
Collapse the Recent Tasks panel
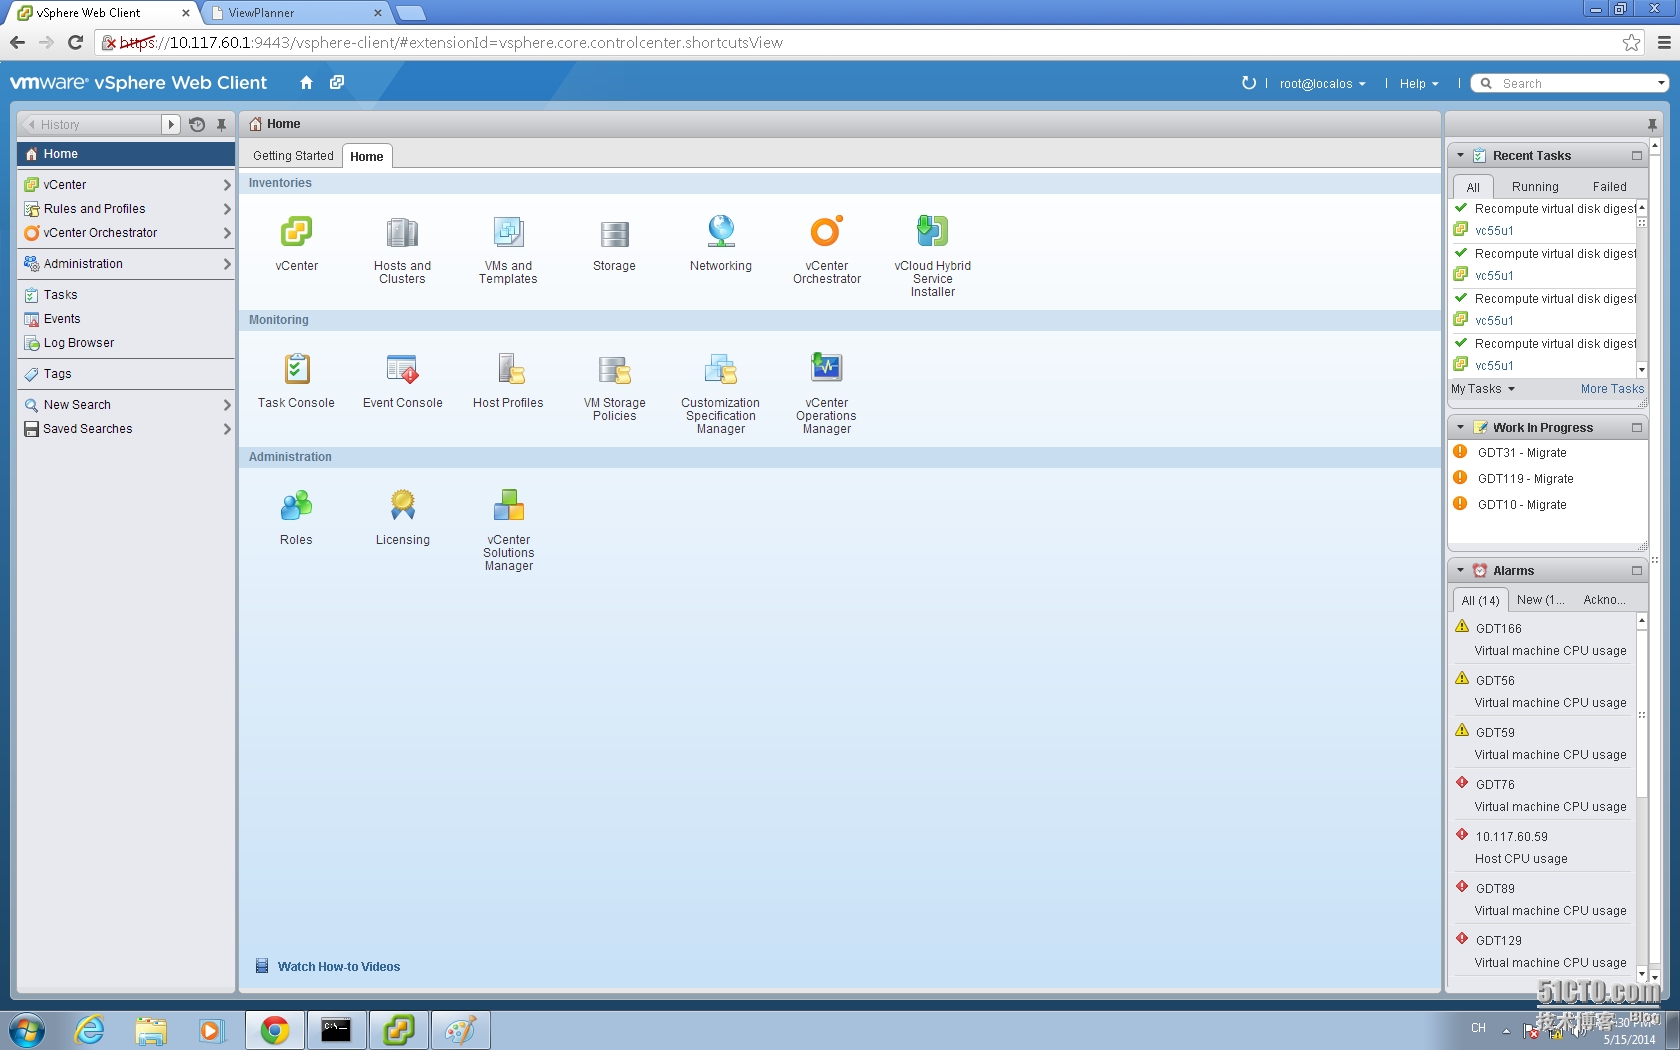1460,156
